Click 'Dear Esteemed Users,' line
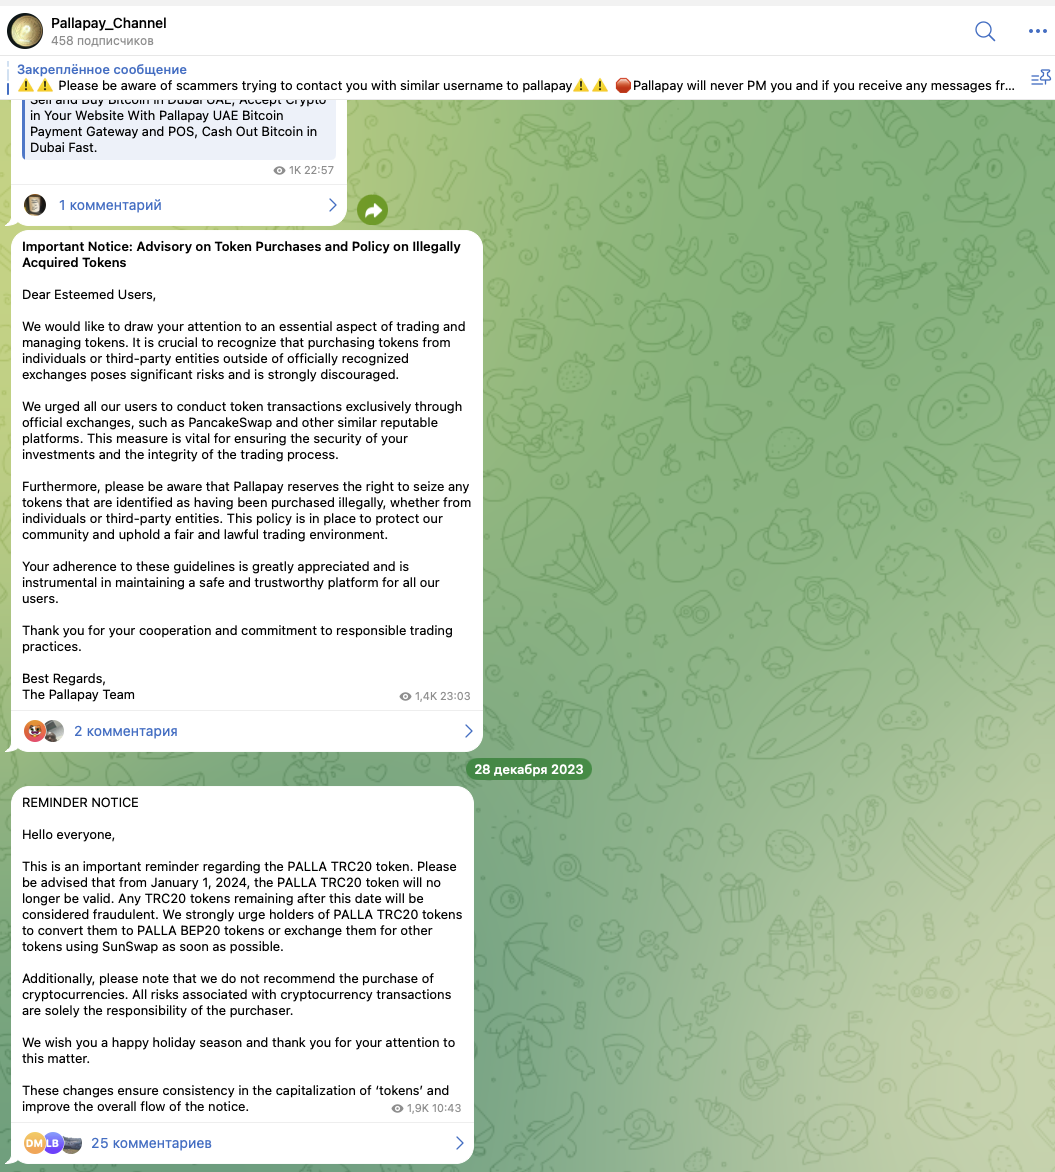 point(89,294)
